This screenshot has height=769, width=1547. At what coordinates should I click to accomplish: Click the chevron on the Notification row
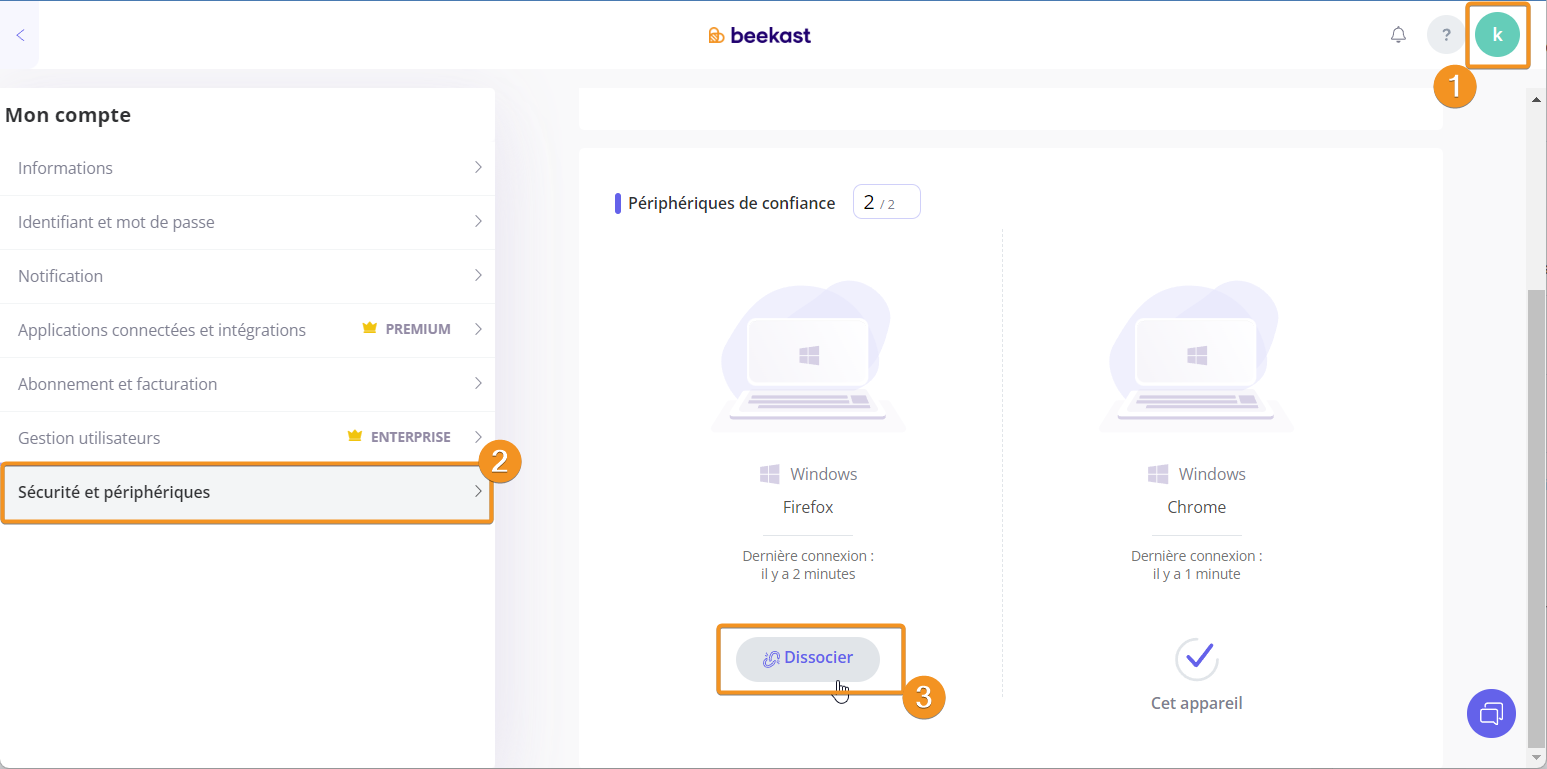(478, 275)
